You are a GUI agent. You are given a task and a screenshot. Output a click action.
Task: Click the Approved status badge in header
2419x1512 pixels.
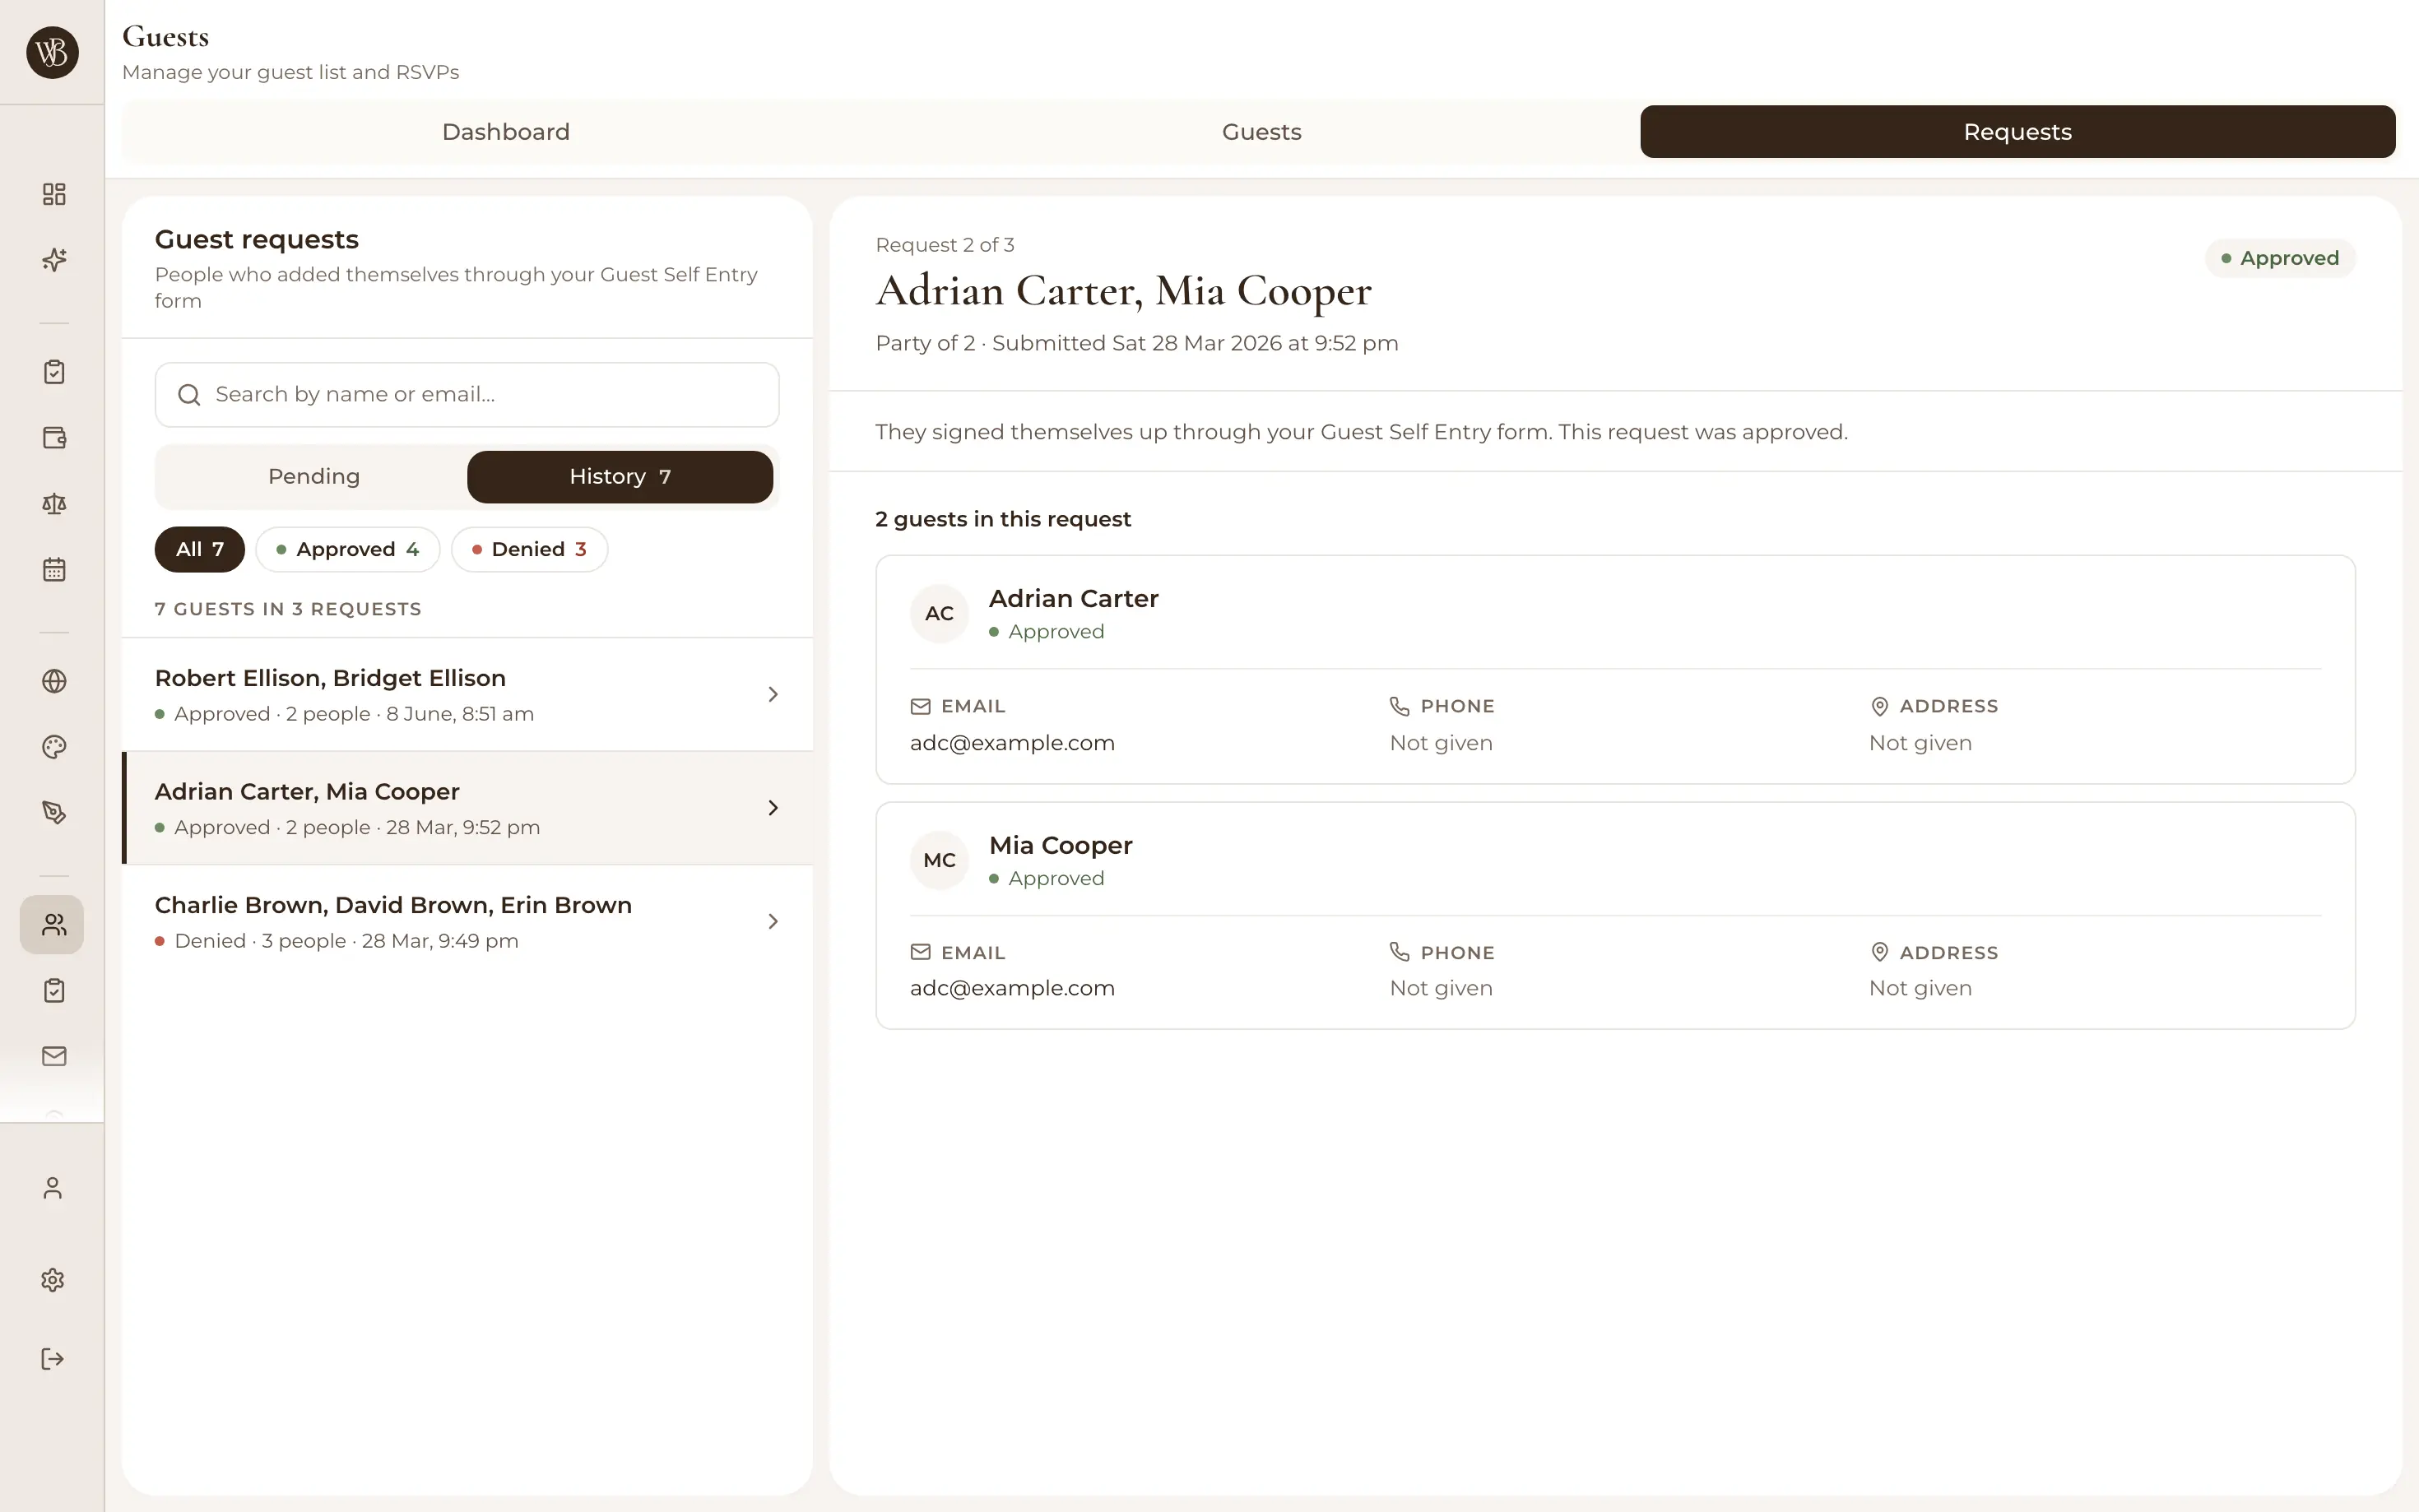2280,258
